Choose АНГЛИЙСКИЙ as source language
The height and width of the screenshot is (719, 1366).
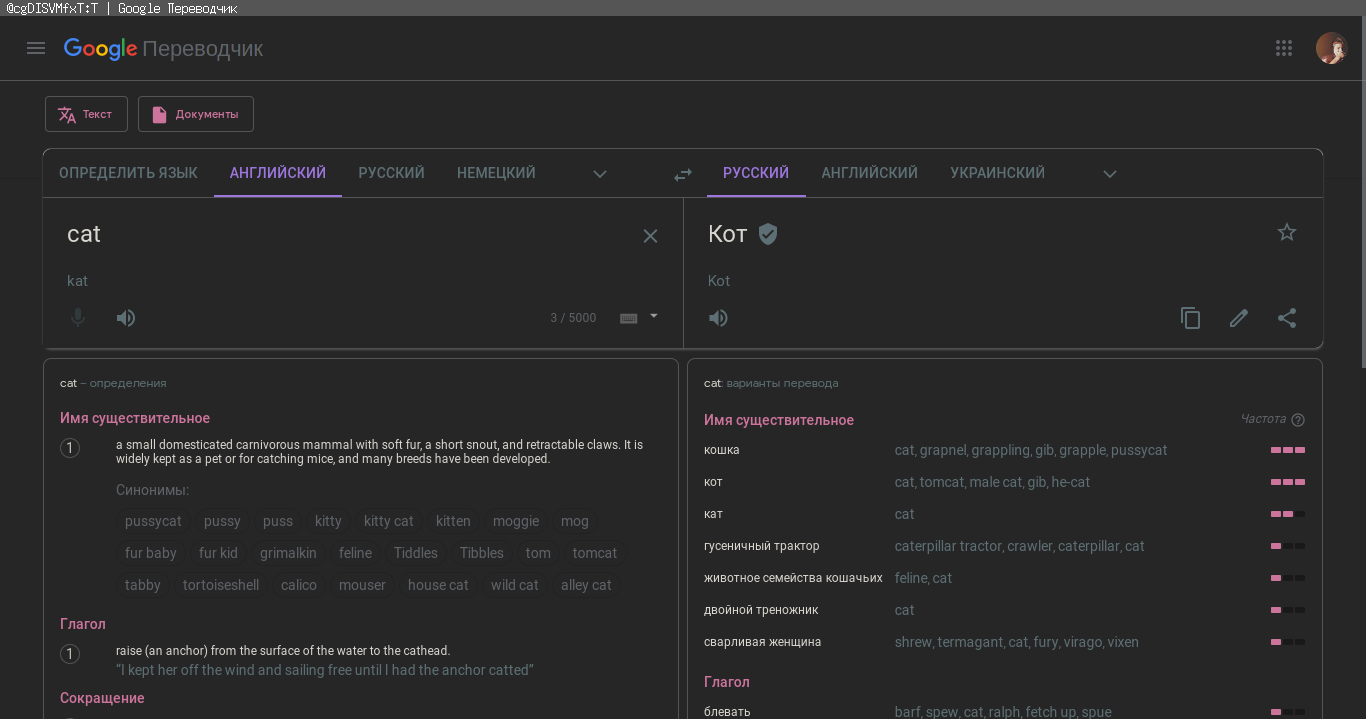(278, 173)
